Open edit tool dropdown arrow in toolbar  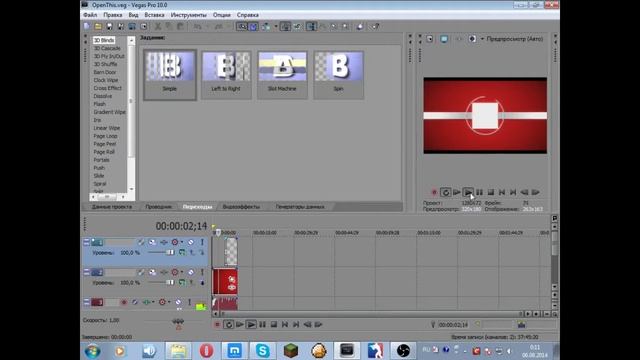276,27
